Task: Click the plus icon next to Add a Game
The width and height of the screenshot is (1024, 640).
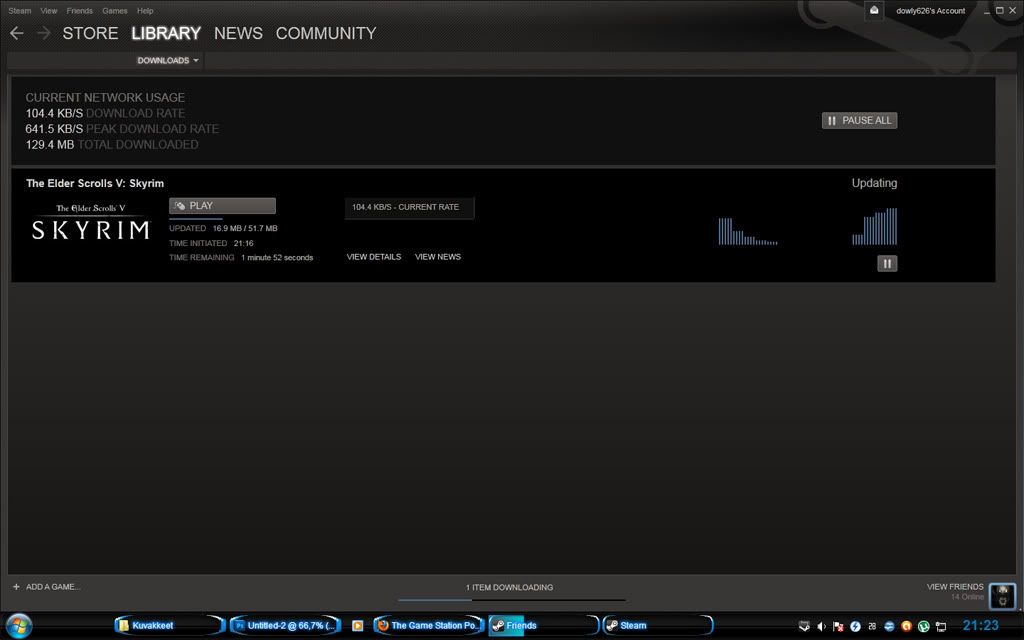Action: 16,586
